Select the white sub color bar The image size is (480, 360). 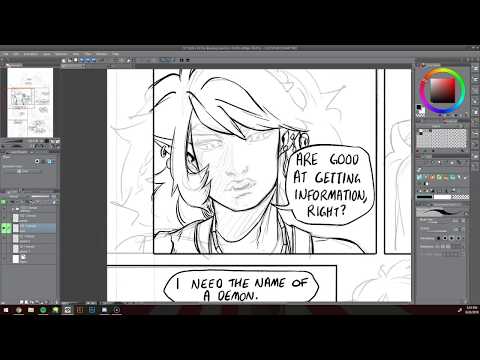coord(443,197)
